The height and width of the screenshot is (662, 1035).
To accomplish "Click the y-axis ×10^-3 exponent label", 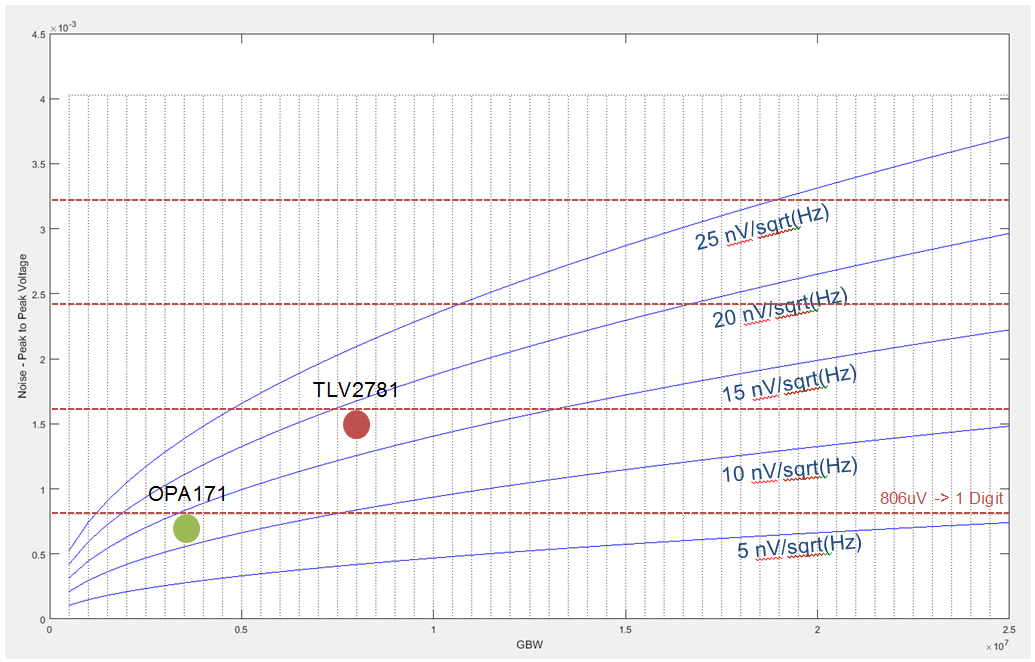I will click(x=65, y=27).
